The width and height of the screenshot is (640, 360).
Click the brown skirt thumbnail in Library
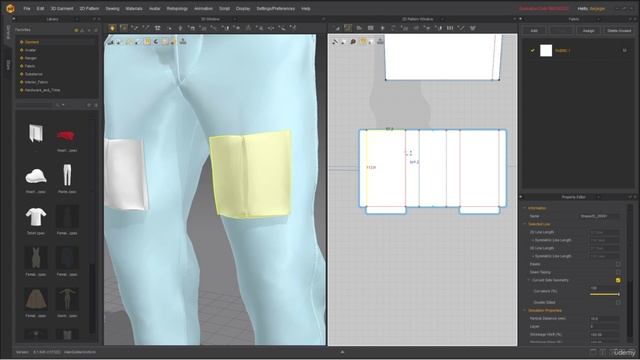(36, 299)
